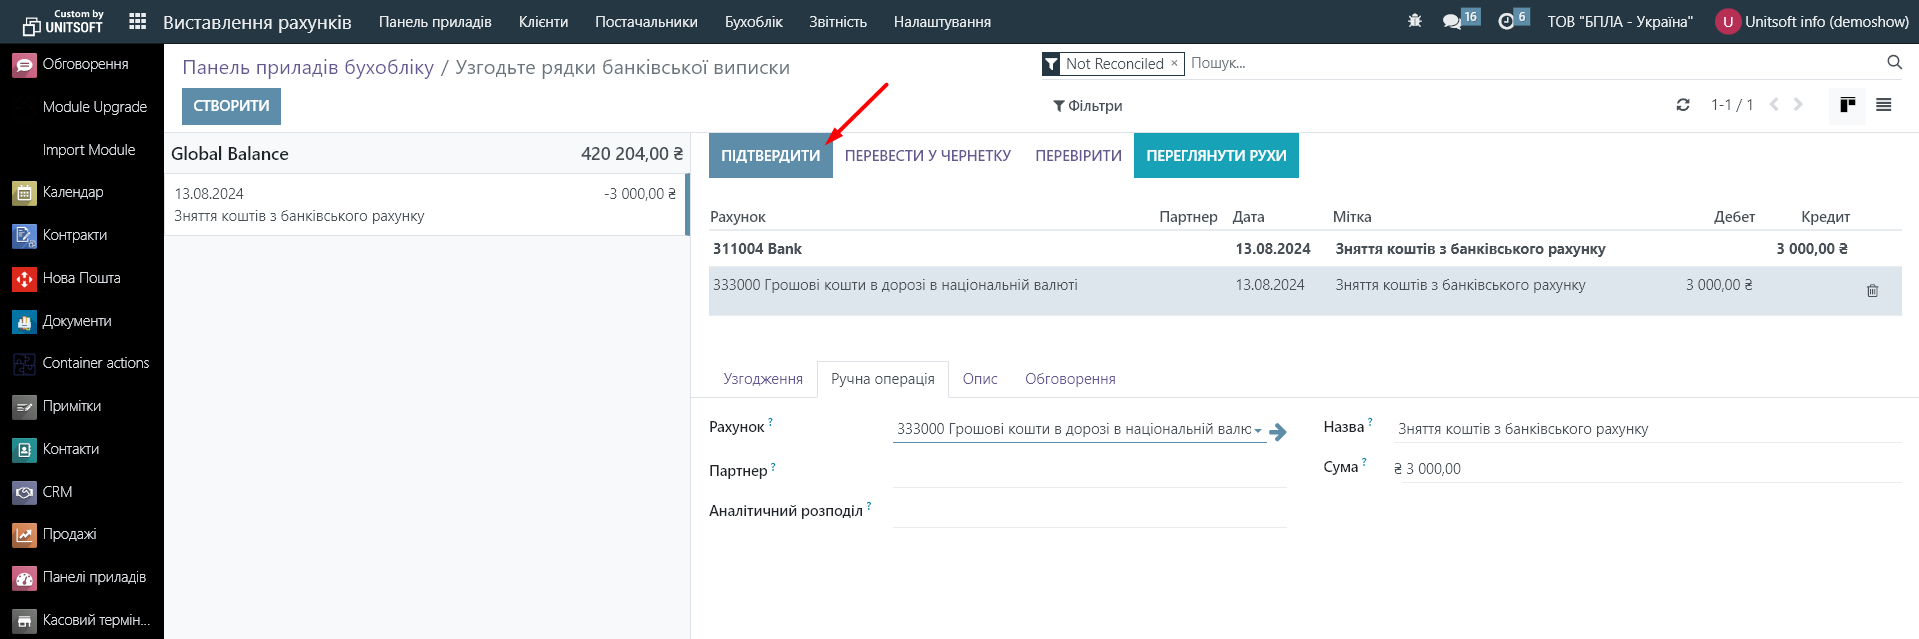The width and height of the screenshot is (1919, 639).
Task: Go to previous record arrow
Action: point(1774,104)
